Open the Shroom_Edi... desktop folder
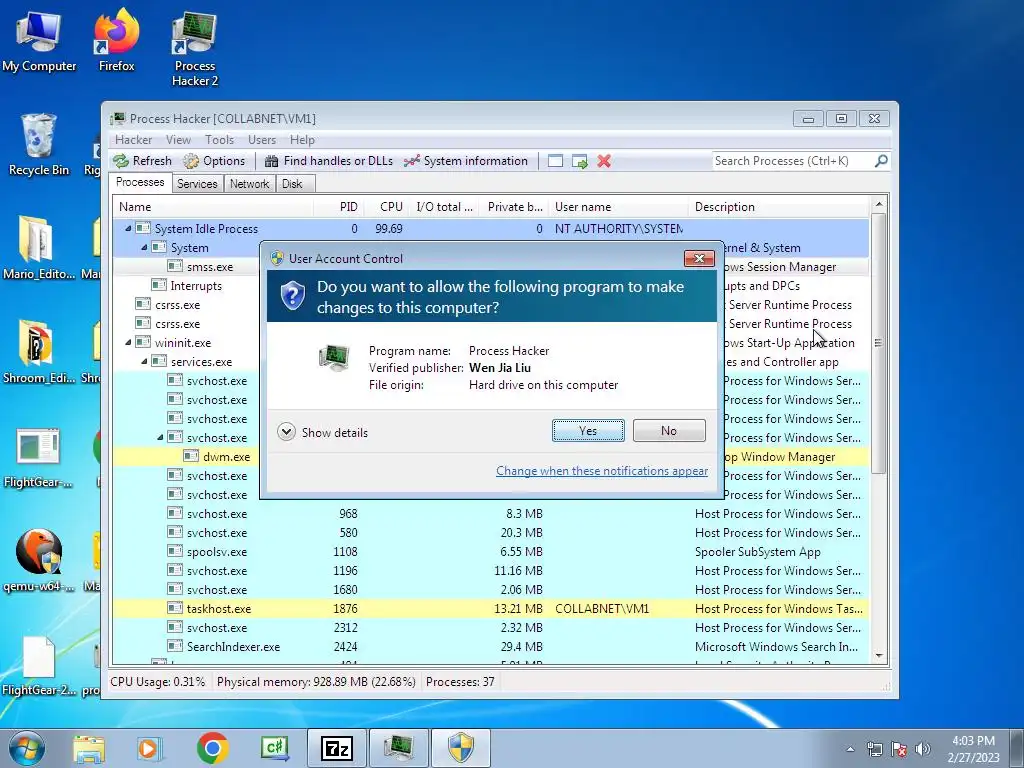Screen dimensions: 1024x768 coord(39,351)
